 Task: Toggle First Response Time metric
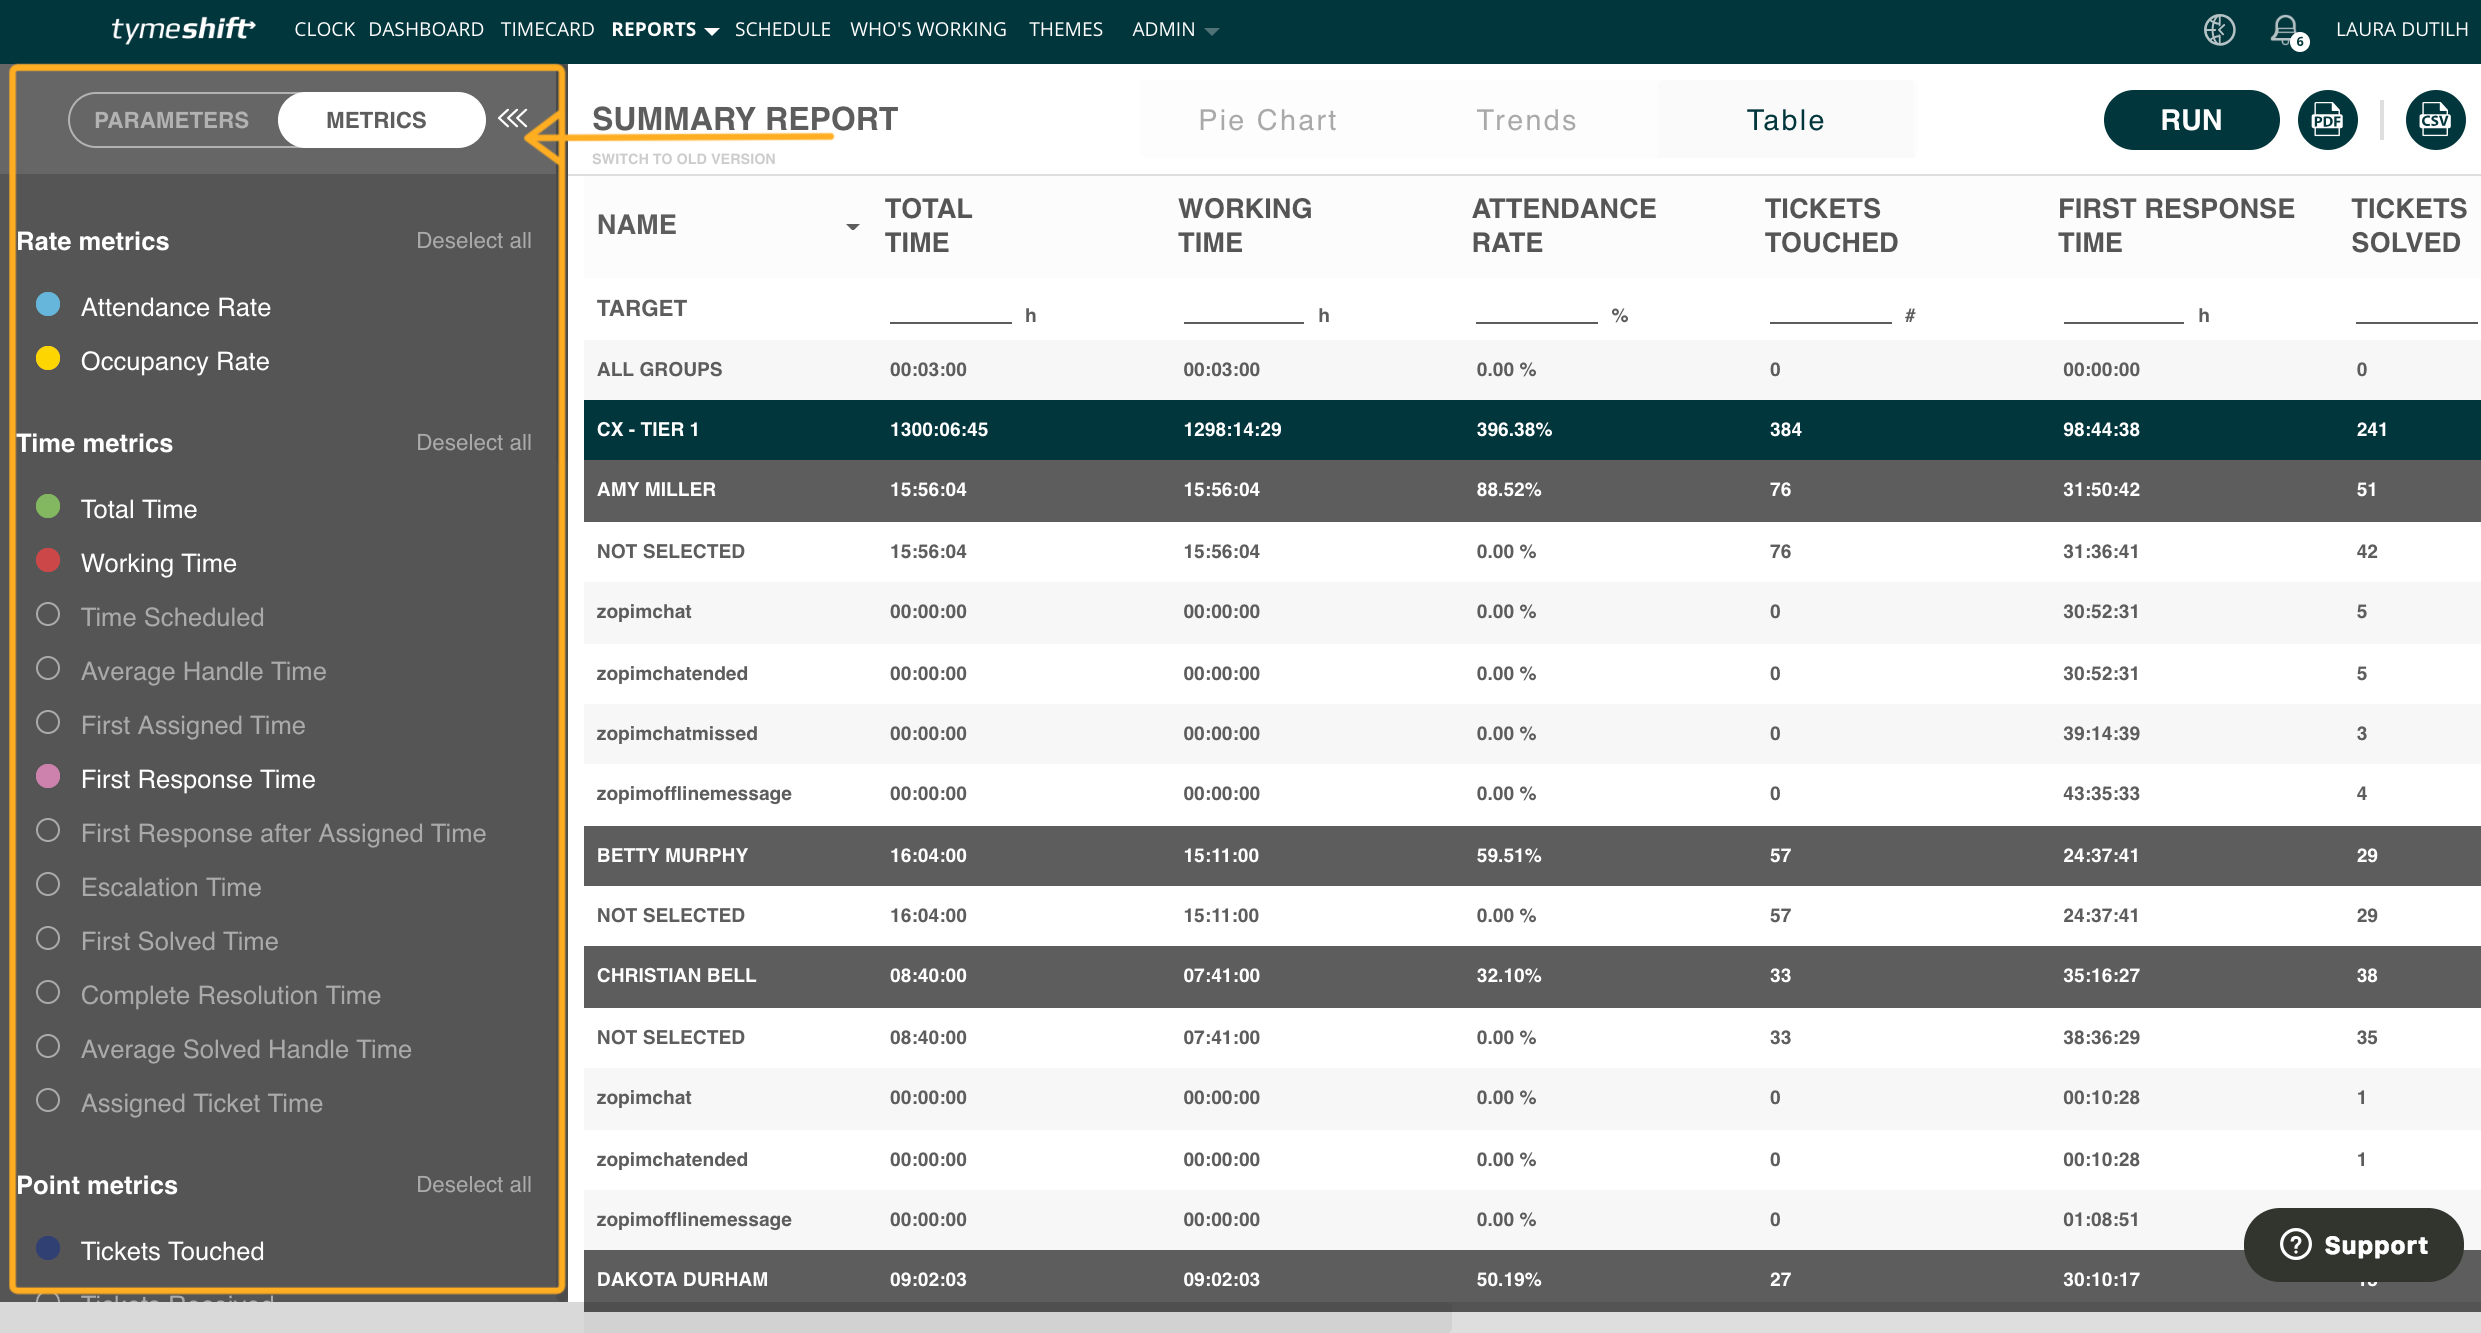coord(175,779)
